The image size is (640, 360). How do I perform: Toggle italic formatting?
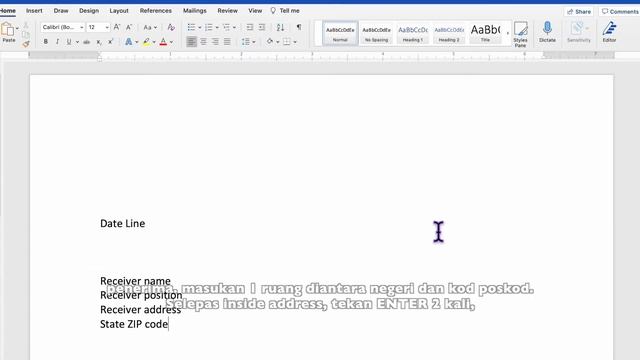point(57,42)
